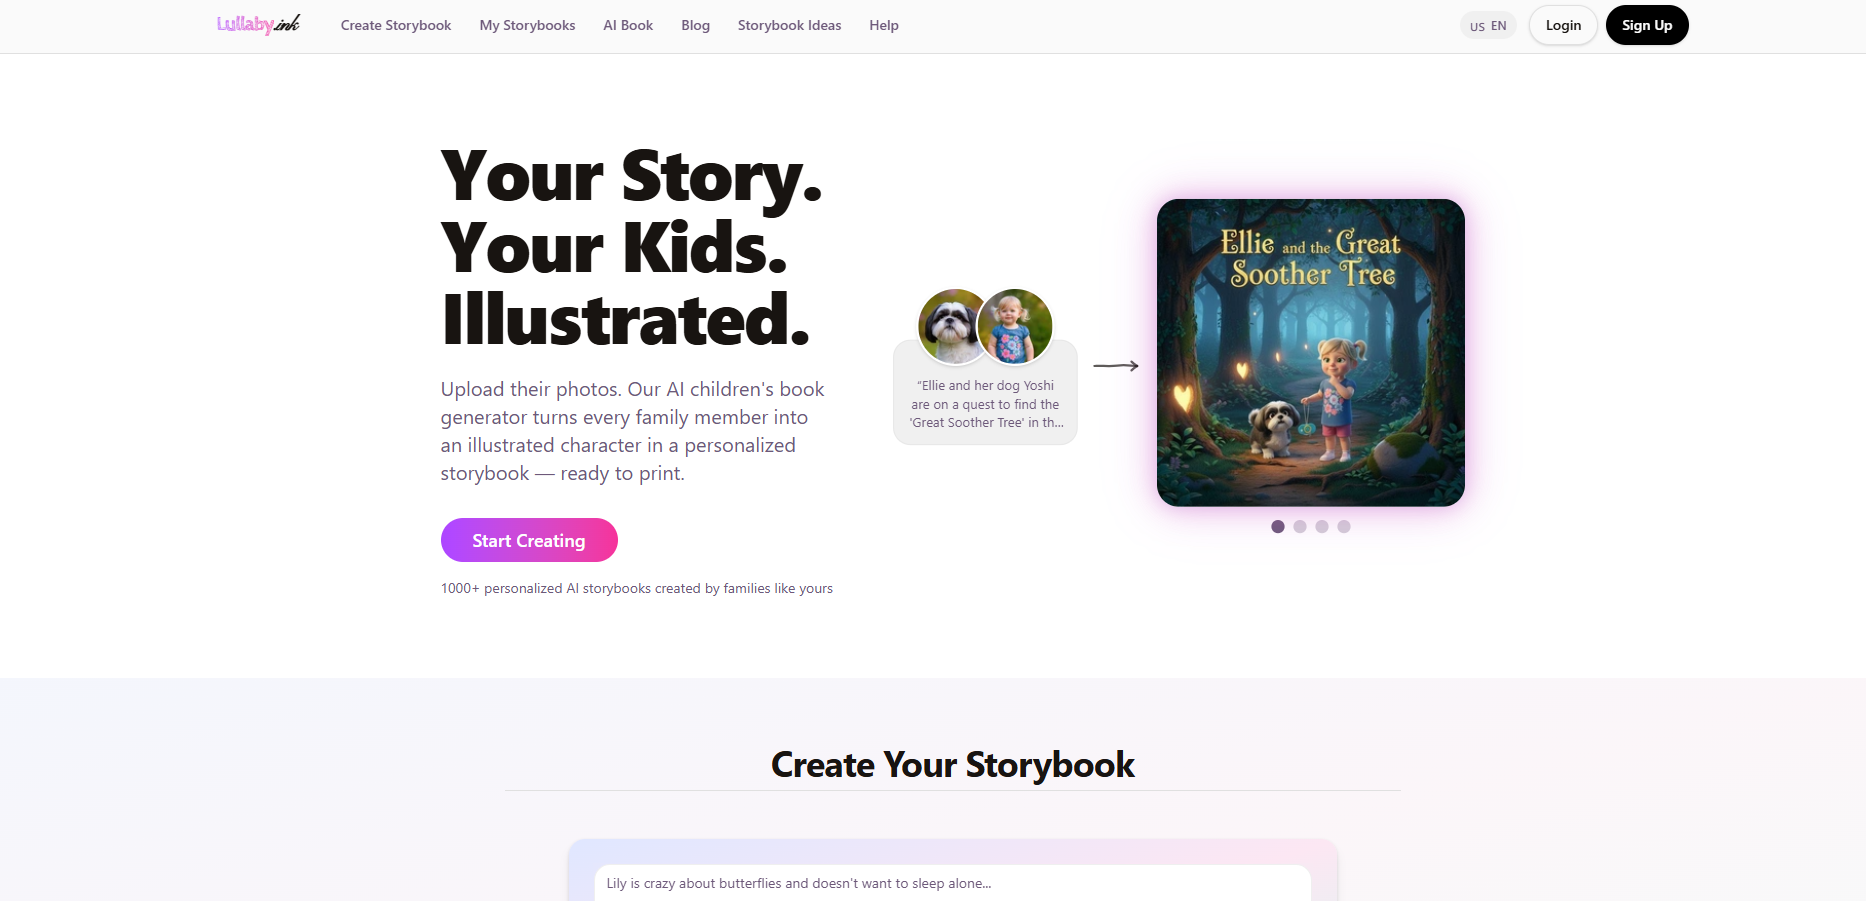Open Storybook Ideas page
This screenshot has width=1866, height=901.
click(790, 25)
